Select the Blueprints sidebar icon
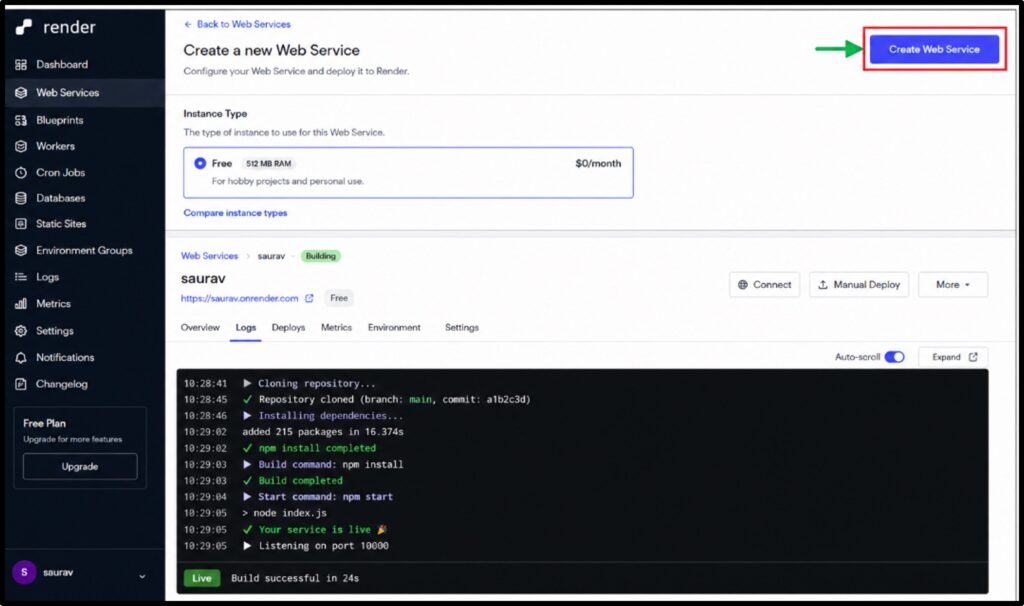The width and height of the screenshot is (1024, 606). [x=21, y=120]
